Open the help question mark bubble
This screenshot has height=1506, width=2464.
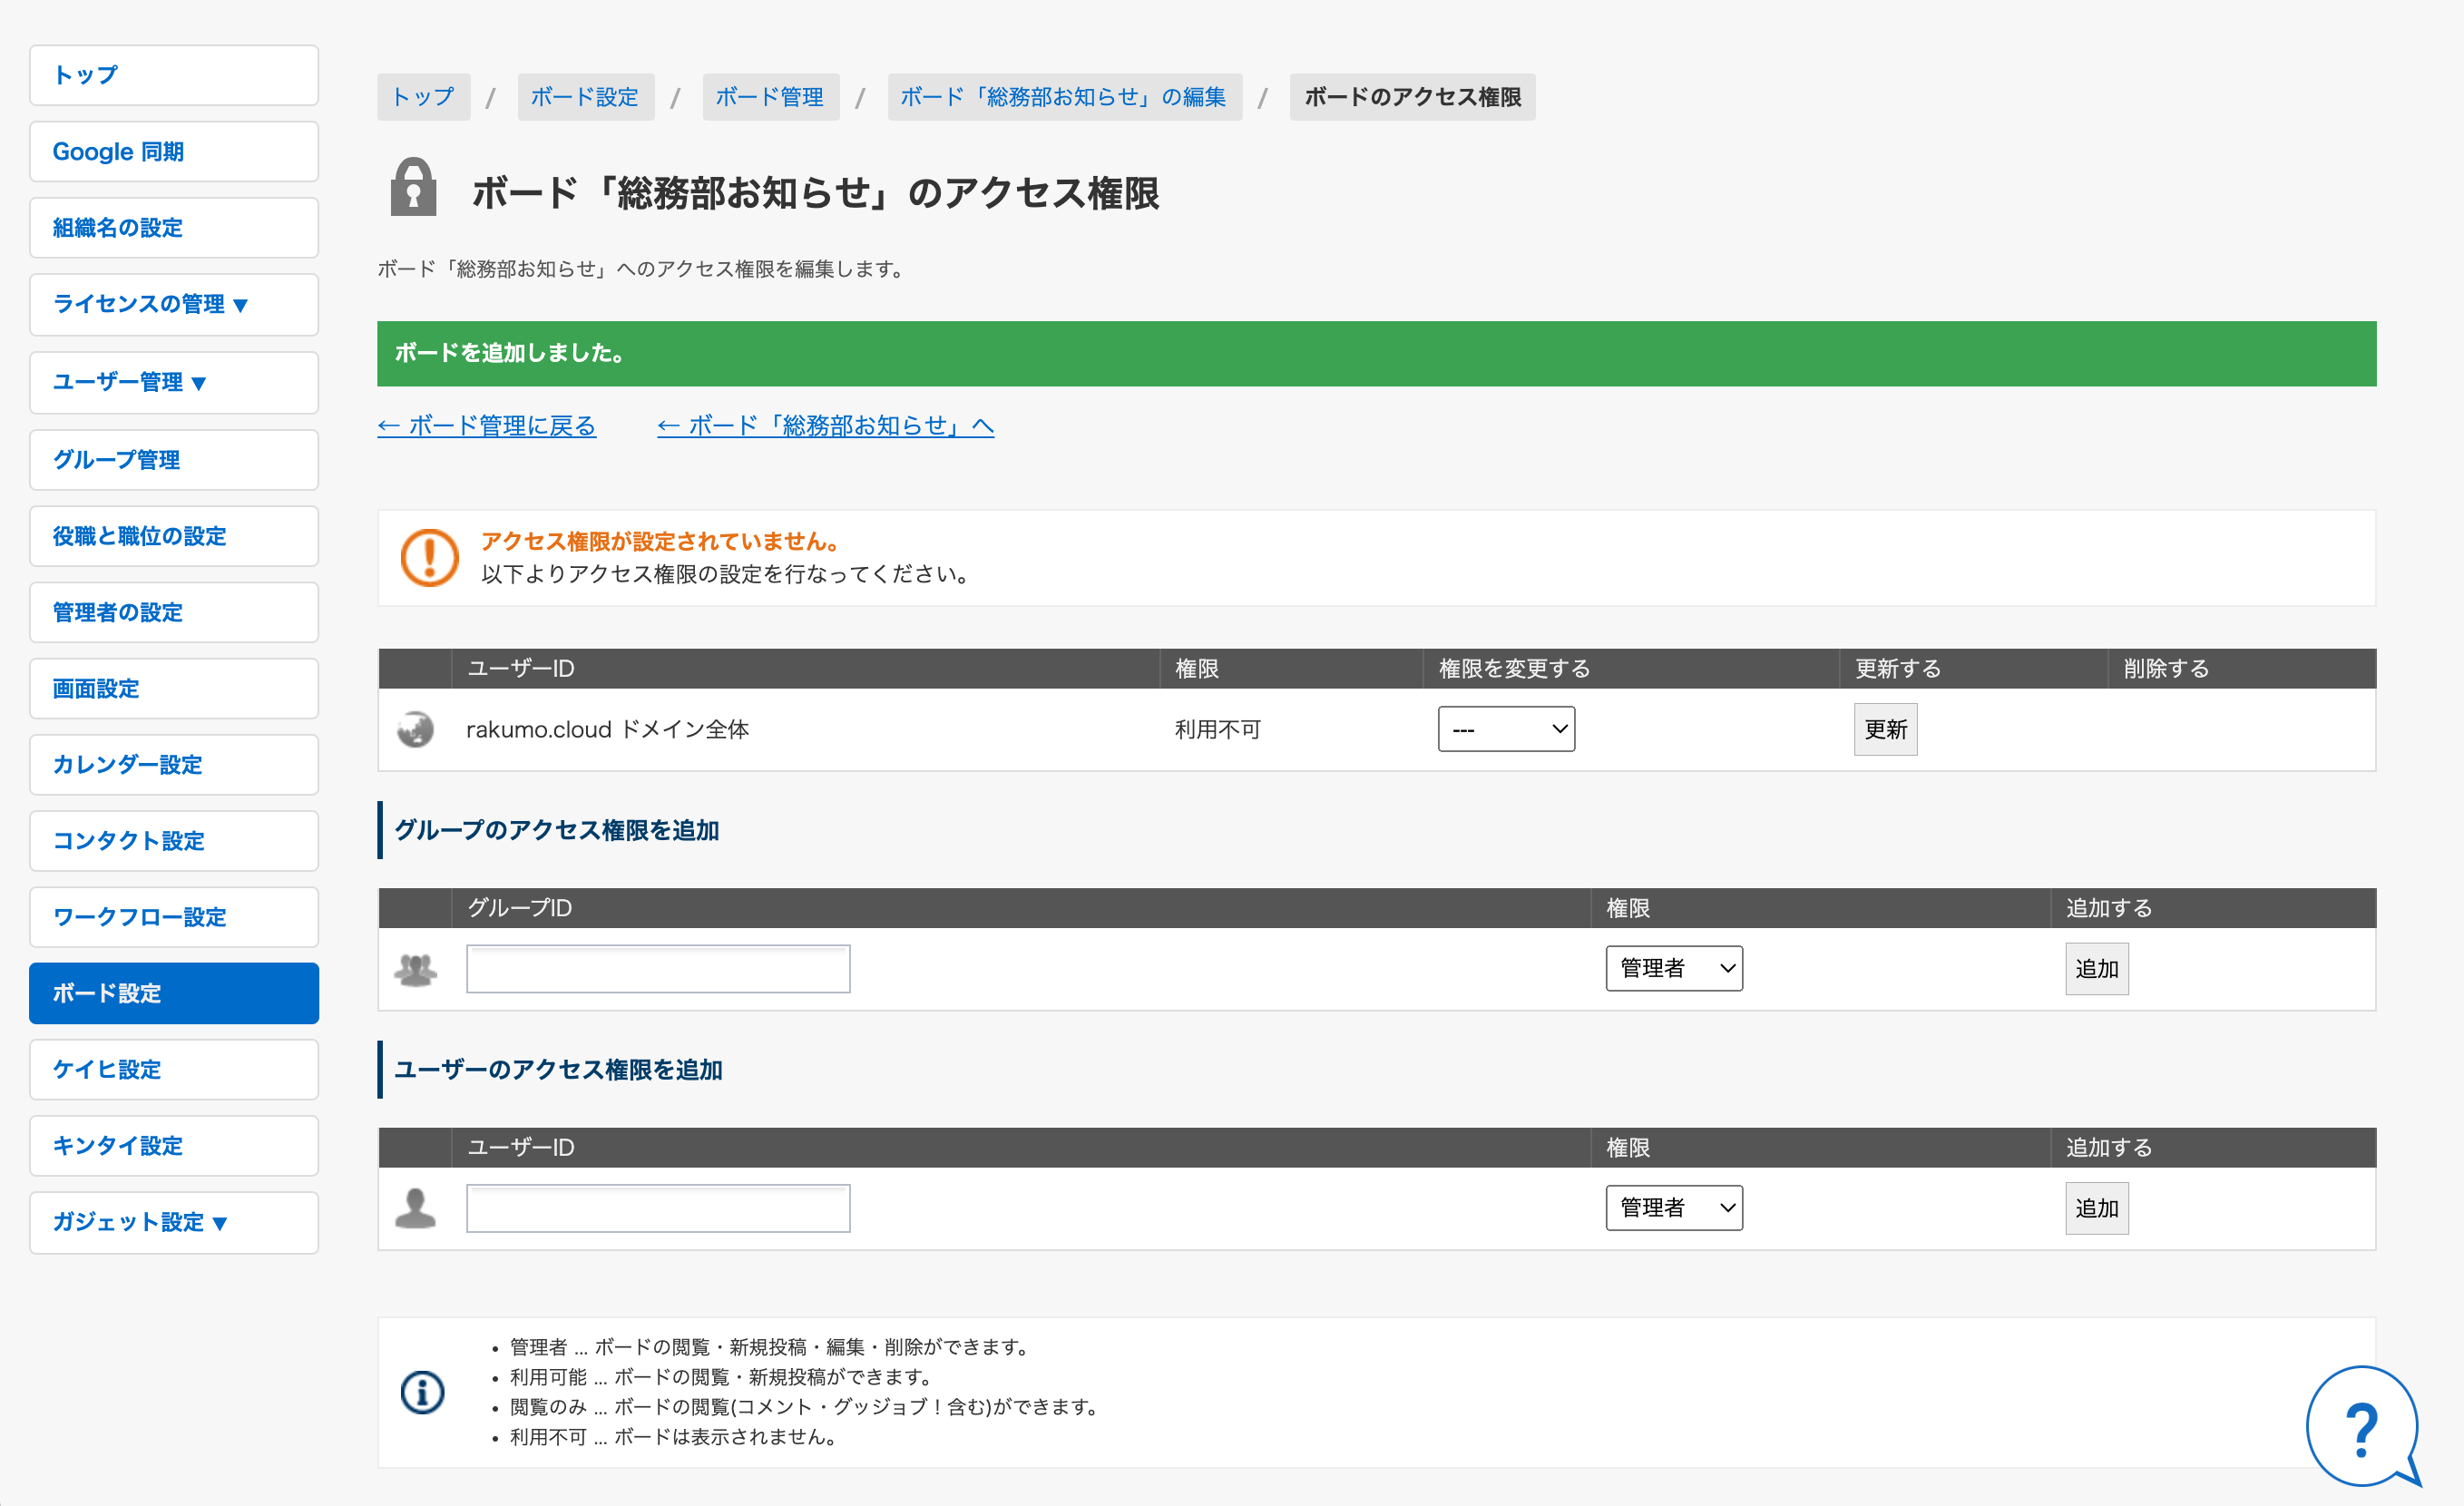click(2362, 1427)
